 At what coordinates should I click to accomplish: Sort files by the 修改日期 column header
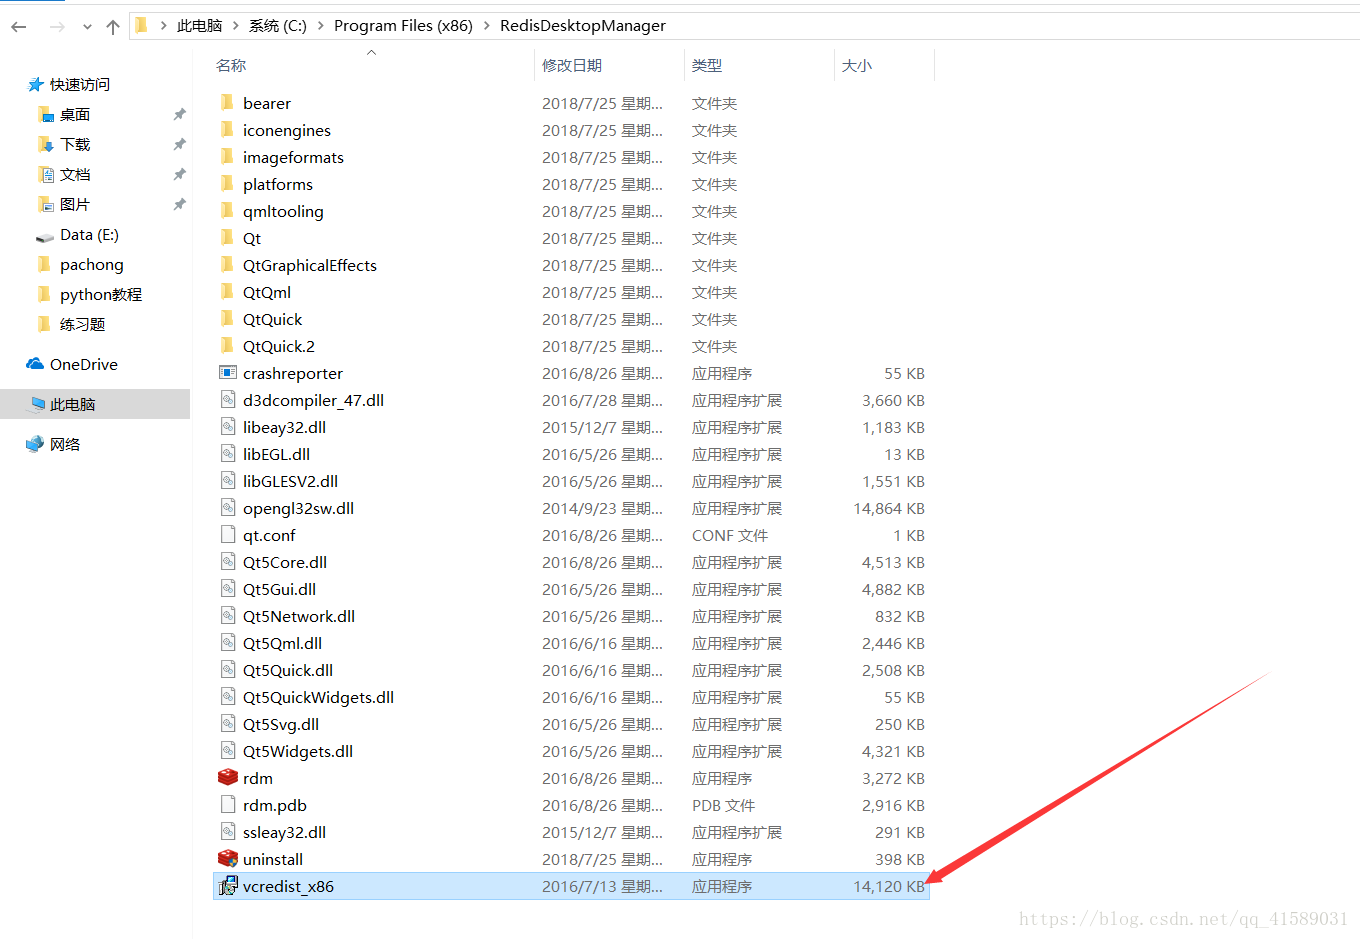[572, 65]
